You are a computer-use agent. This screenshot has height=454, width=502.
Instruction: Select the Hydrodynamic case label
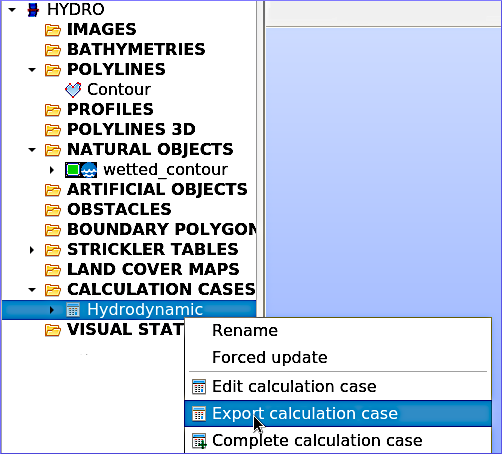point(145,310)
